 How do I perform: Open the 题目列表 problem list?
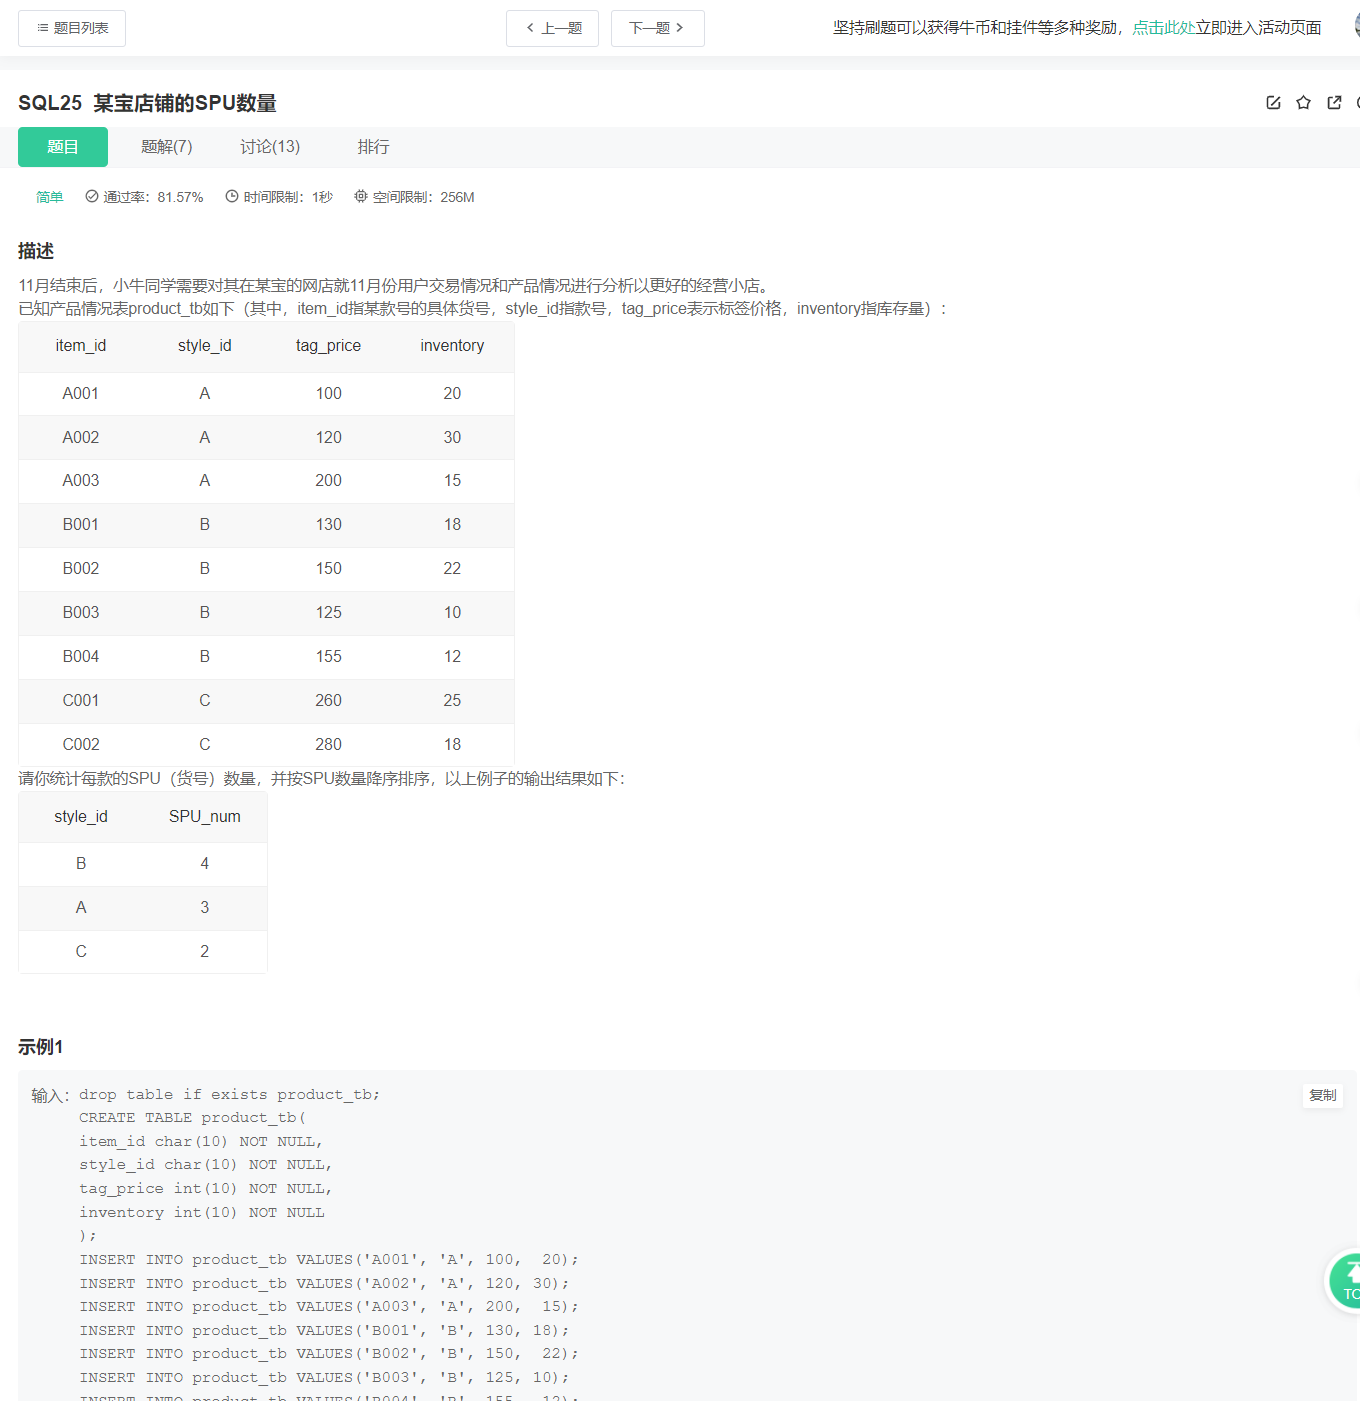[72, 28]
